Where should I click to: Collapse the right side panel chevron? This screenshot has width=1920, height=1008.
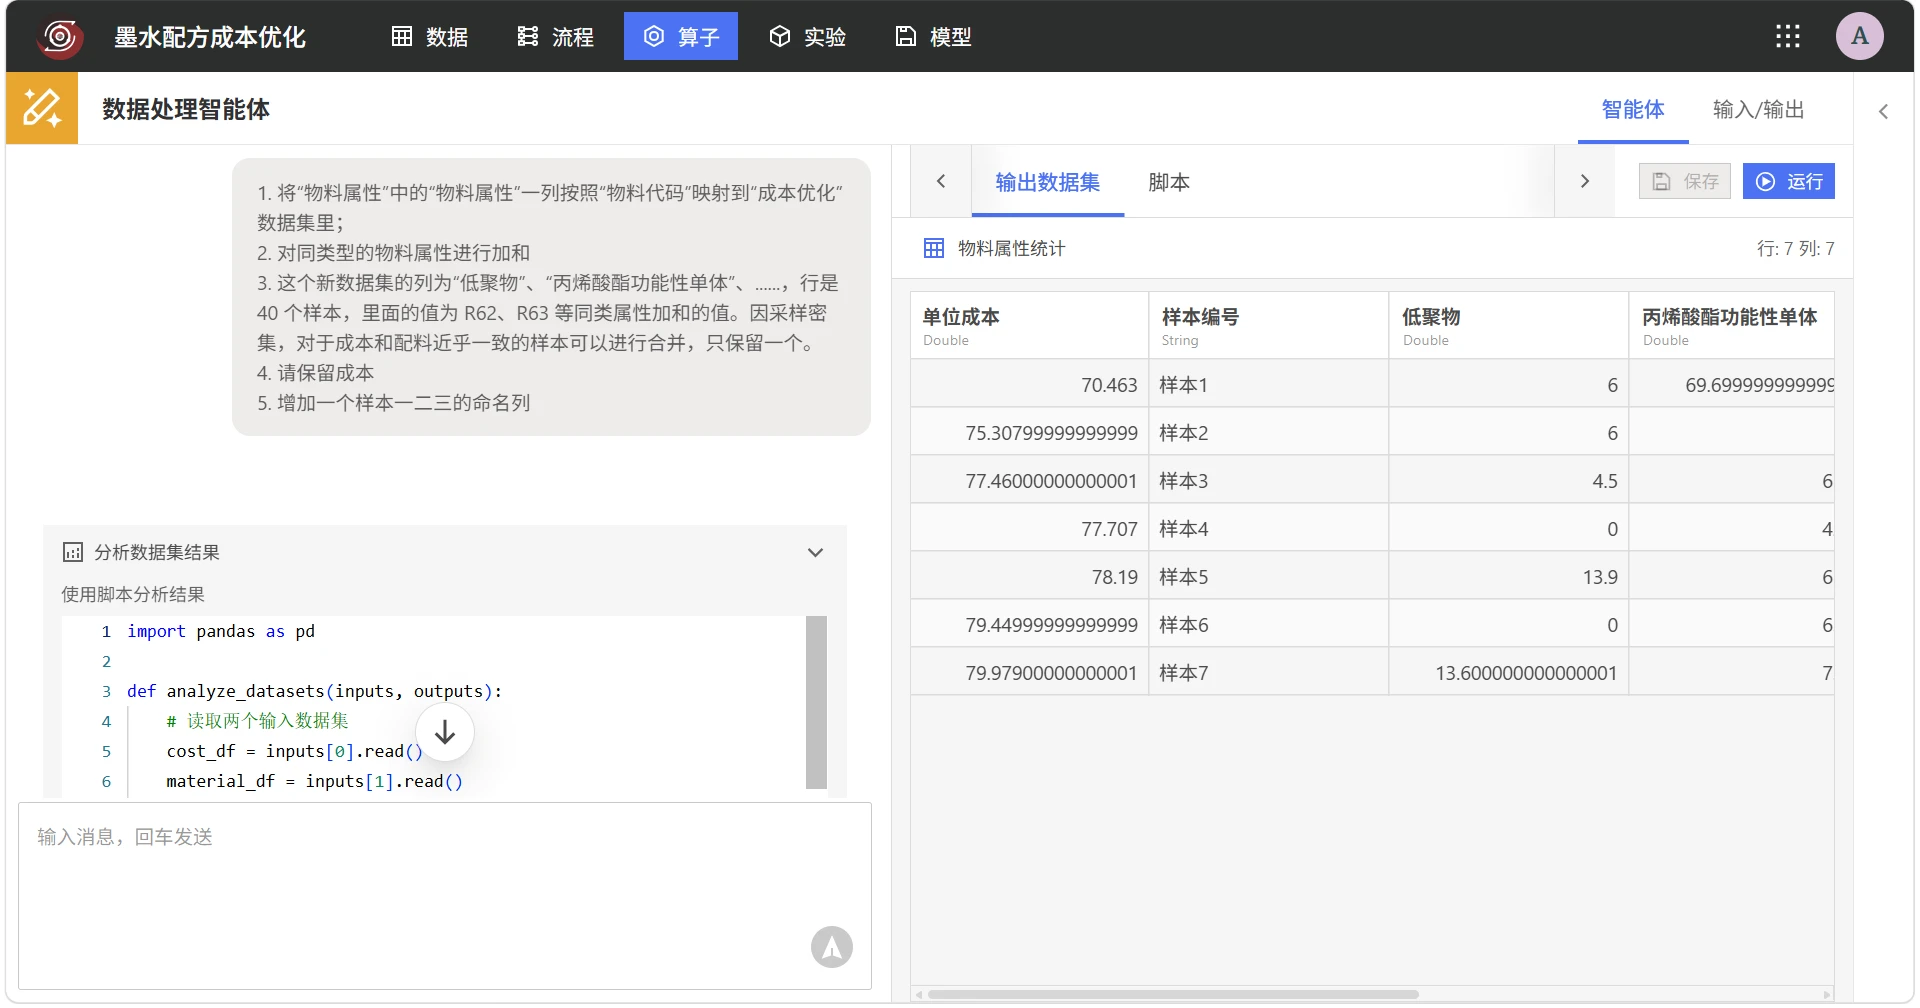1883,111
